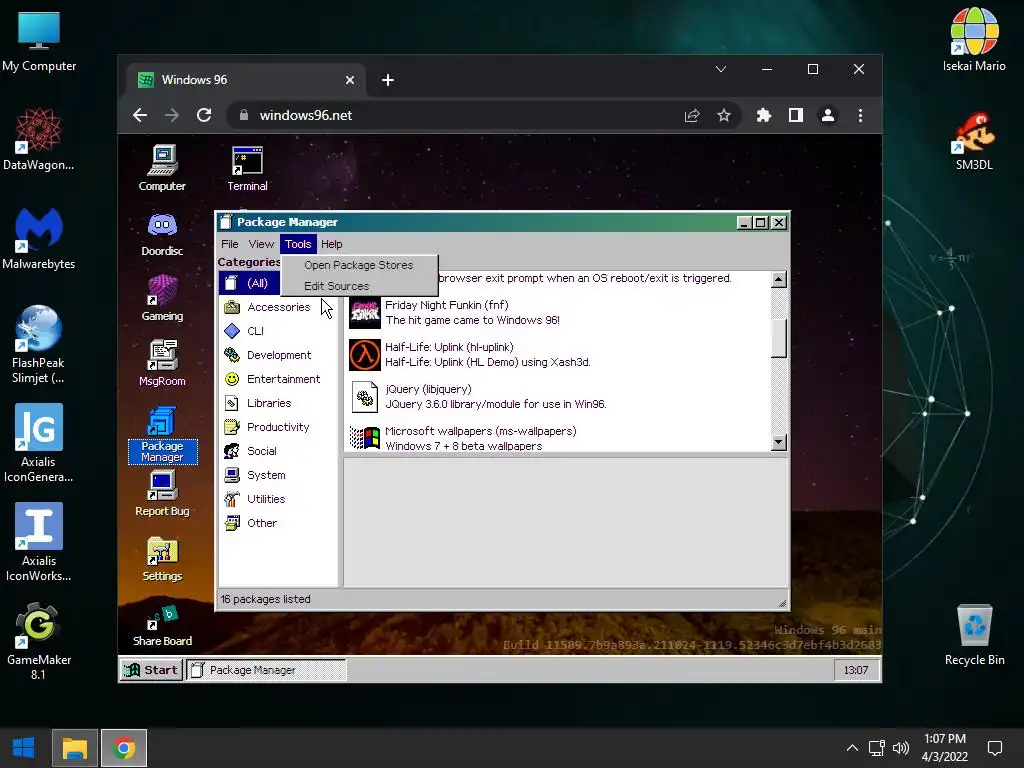Click the Chrome extensions puzzle icon

[x=763, y=115]
